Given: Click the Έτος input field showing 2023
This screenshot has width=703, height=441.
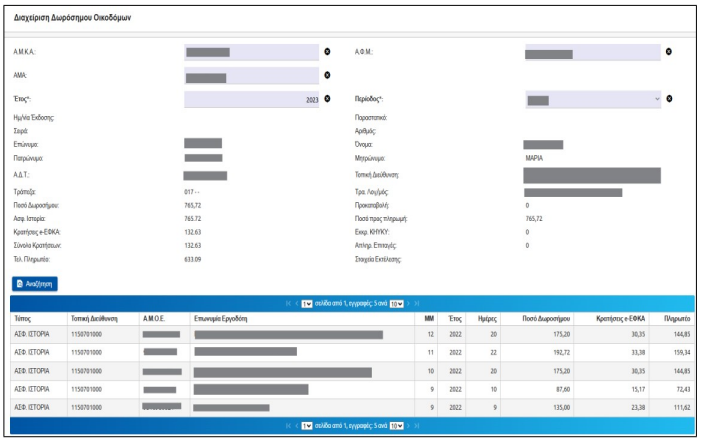Looking at the screenshot, I should pyautogui.click(x=251, y=98).
